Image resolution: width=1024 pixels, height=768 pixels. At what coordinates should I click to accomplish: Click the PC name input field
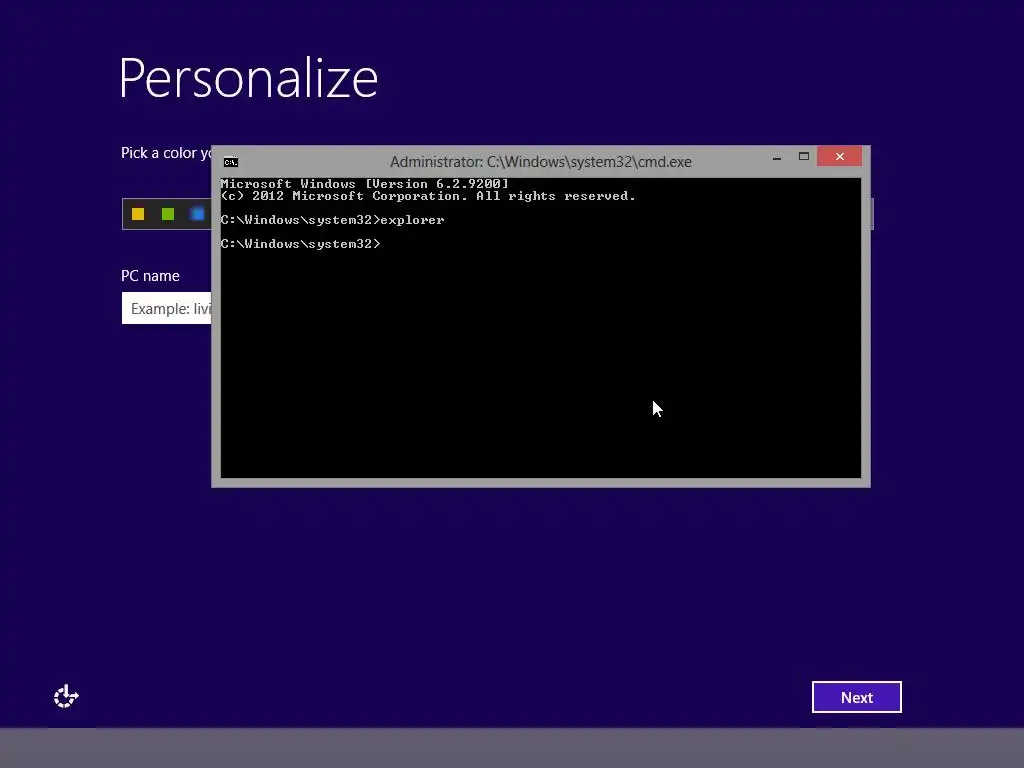(167, 308)
